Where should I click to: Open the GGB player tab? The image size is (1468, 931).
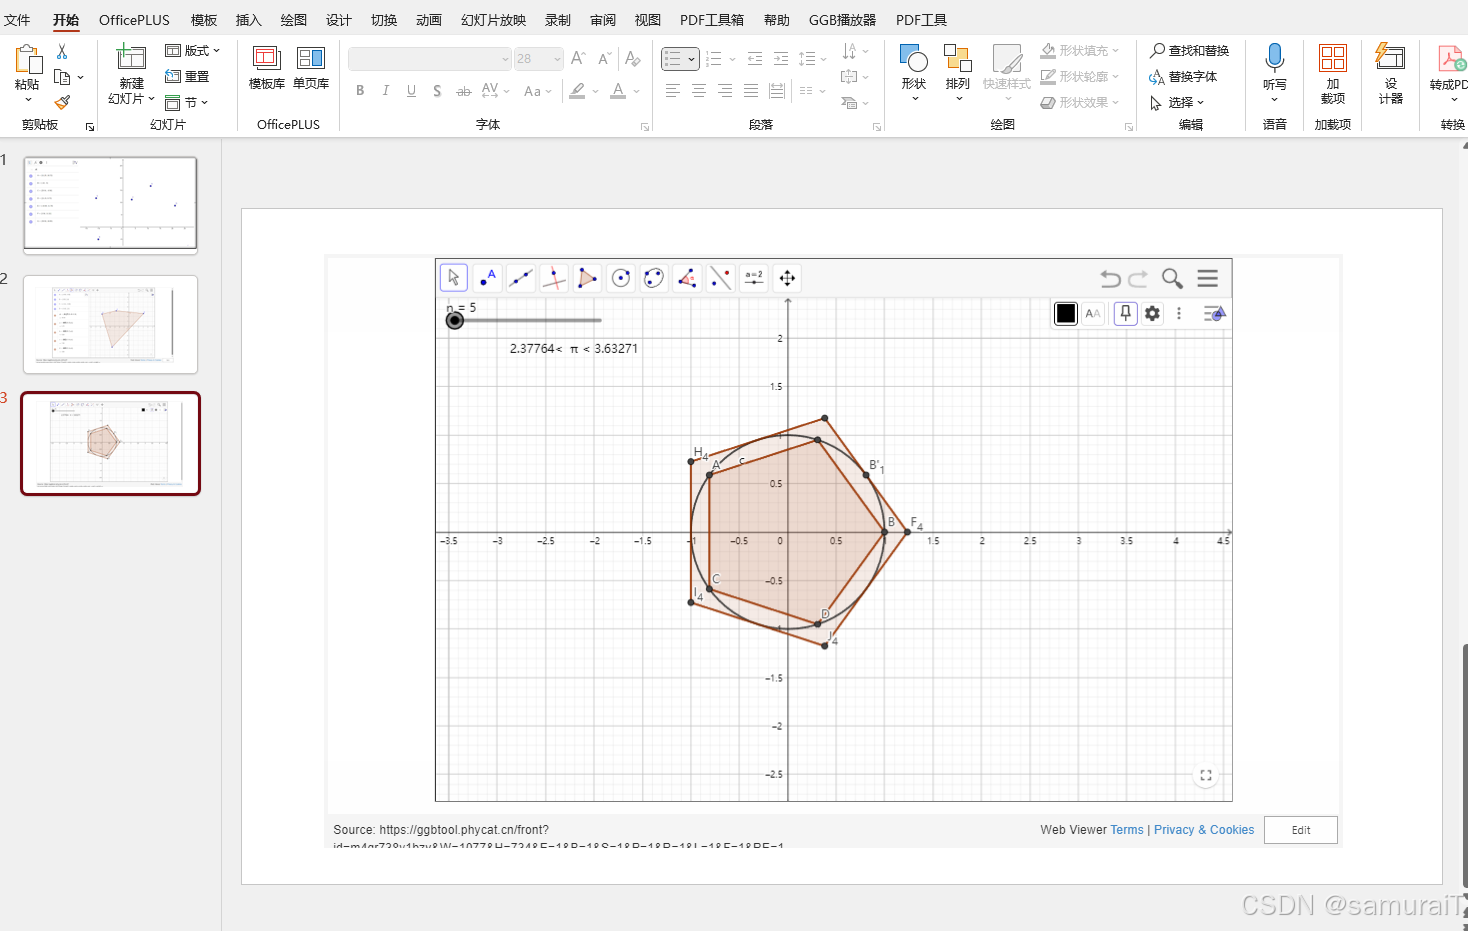coord(842,20)
